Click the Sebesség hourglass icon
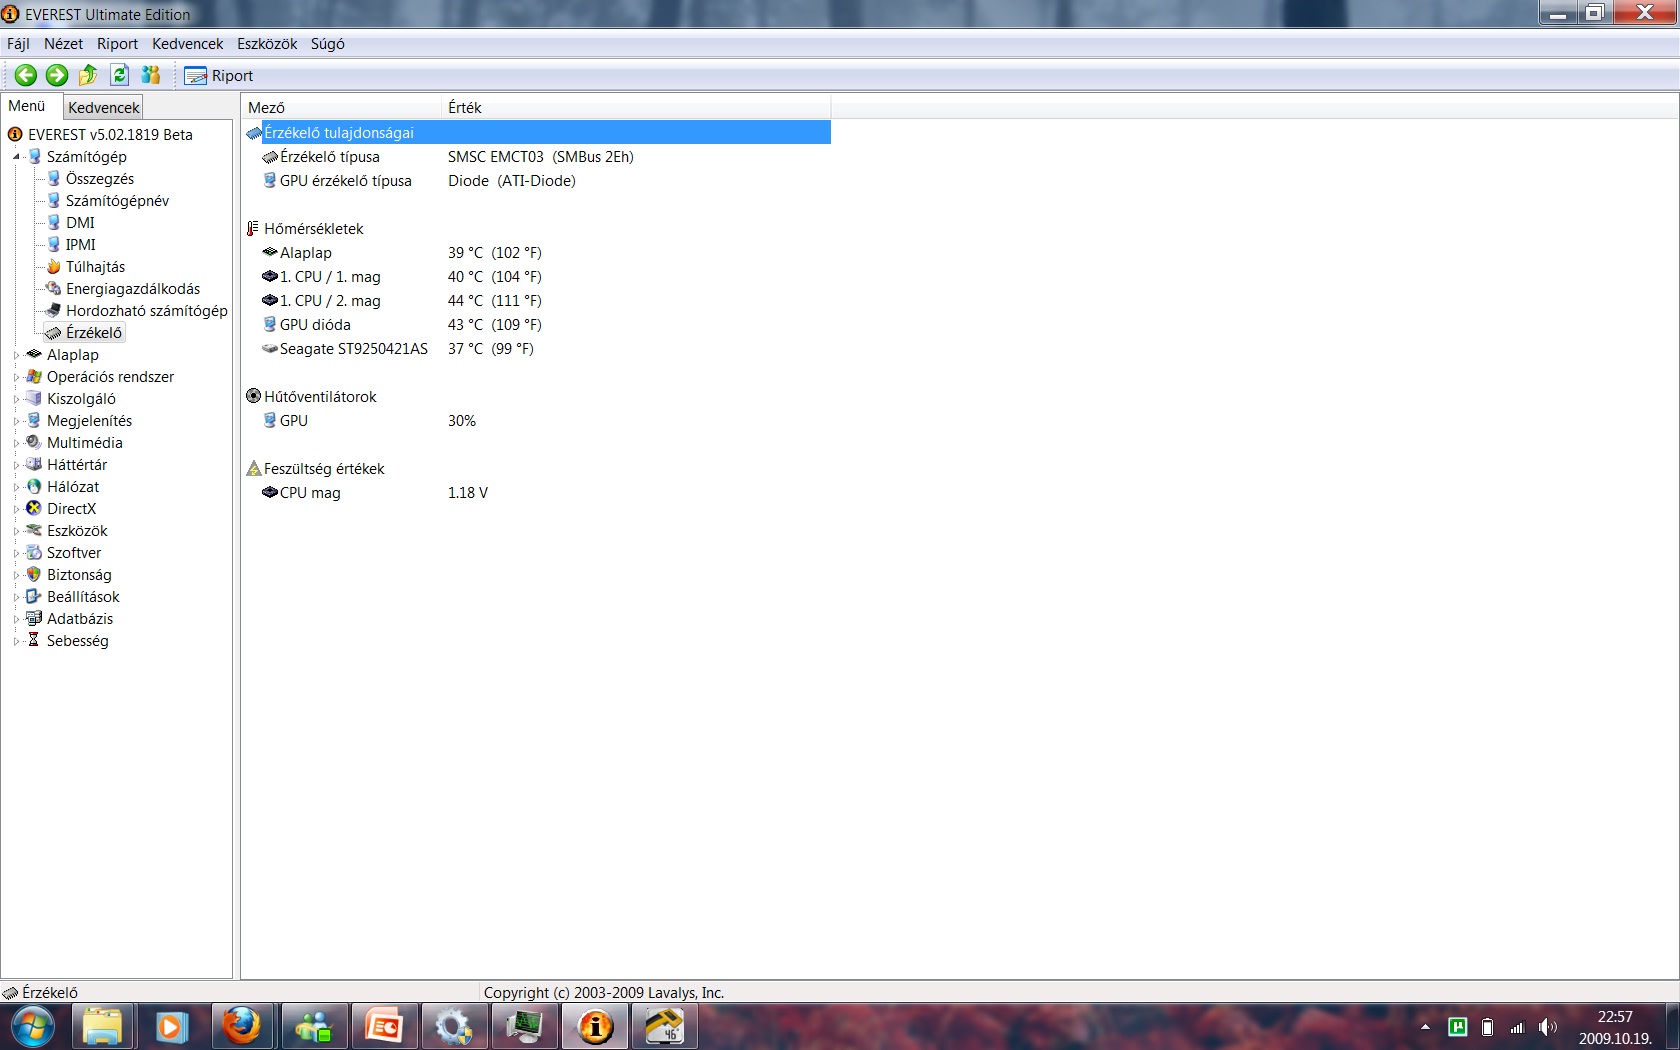This screenshot has height=1050, width=1680. [x=34, y=640]
